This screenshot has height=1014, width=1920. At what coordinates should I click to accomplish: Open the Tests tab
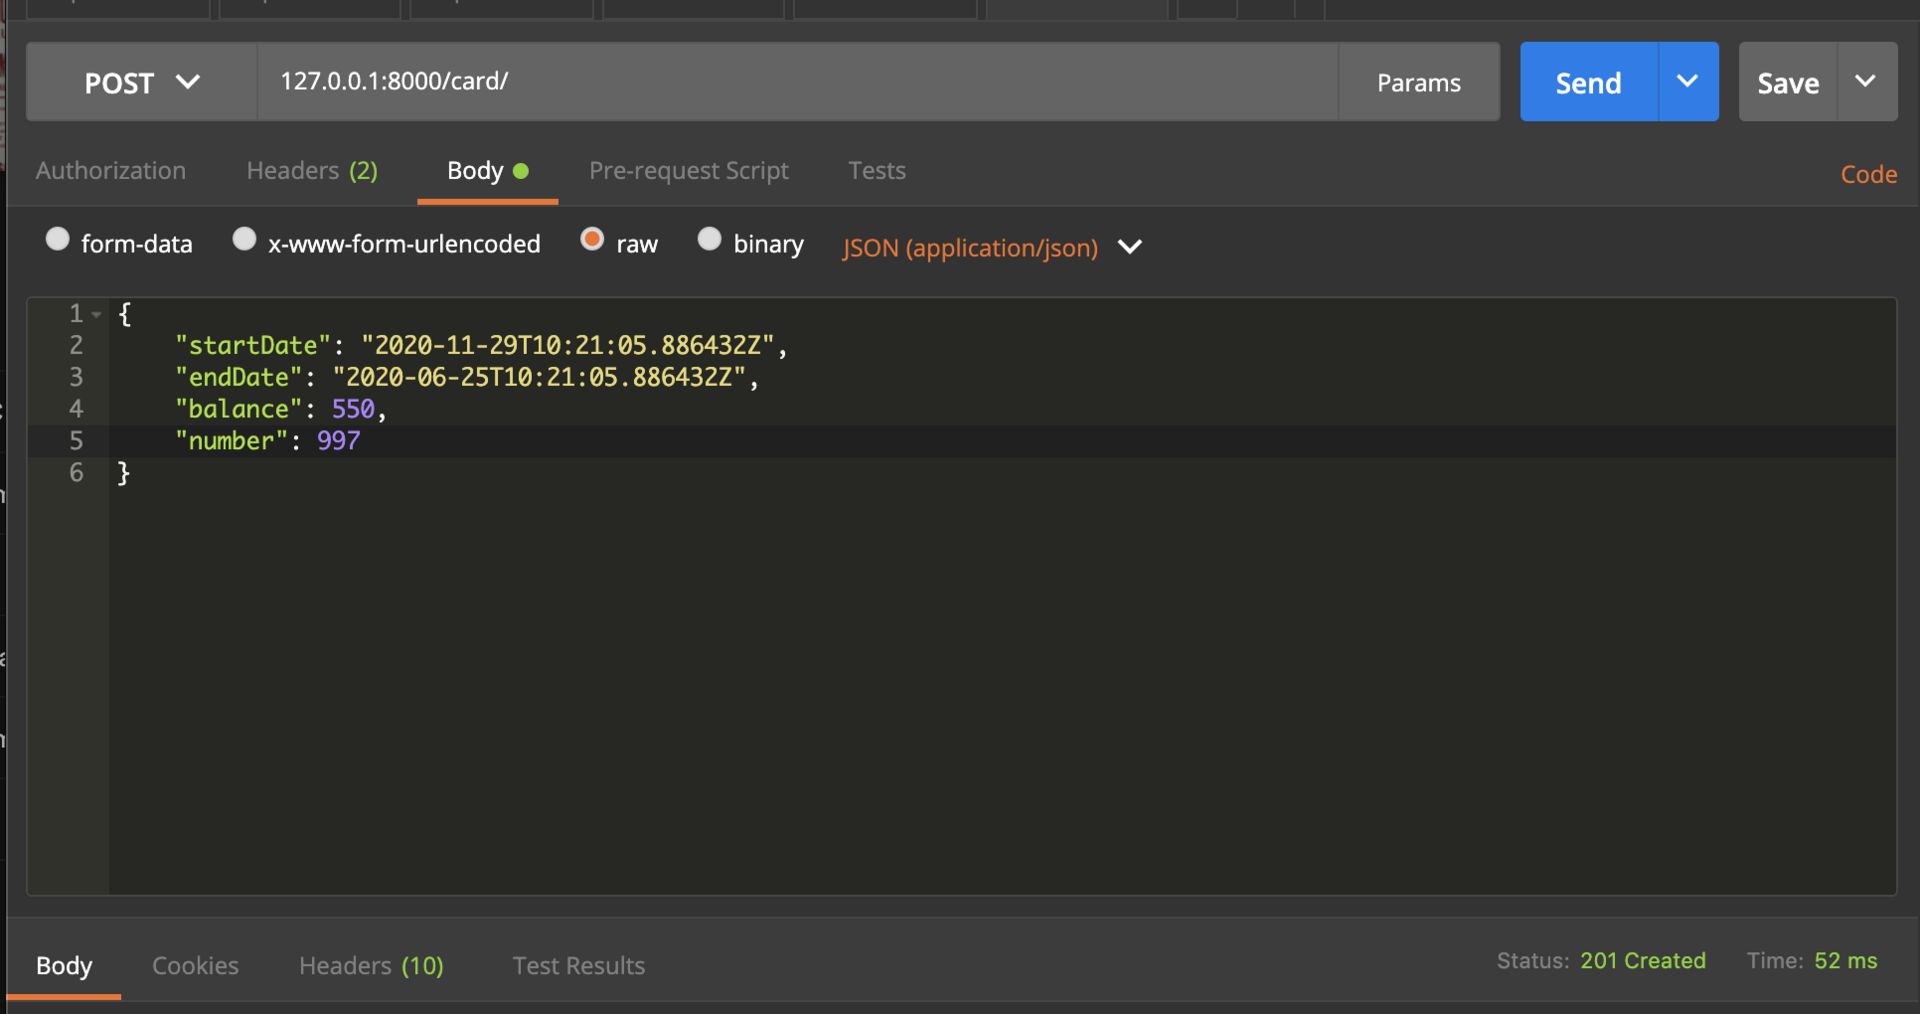point(877,171)
